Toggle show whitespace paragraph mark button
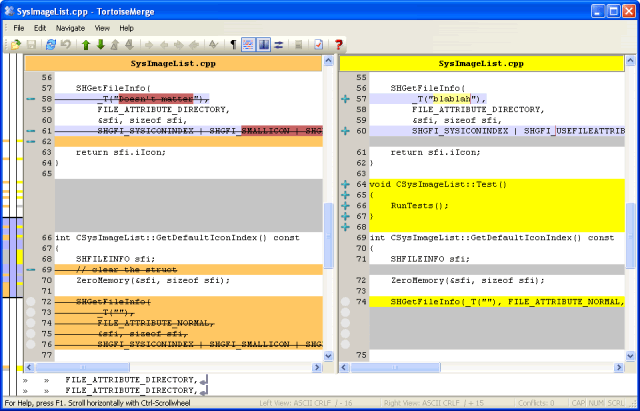 tap(233, 45)
